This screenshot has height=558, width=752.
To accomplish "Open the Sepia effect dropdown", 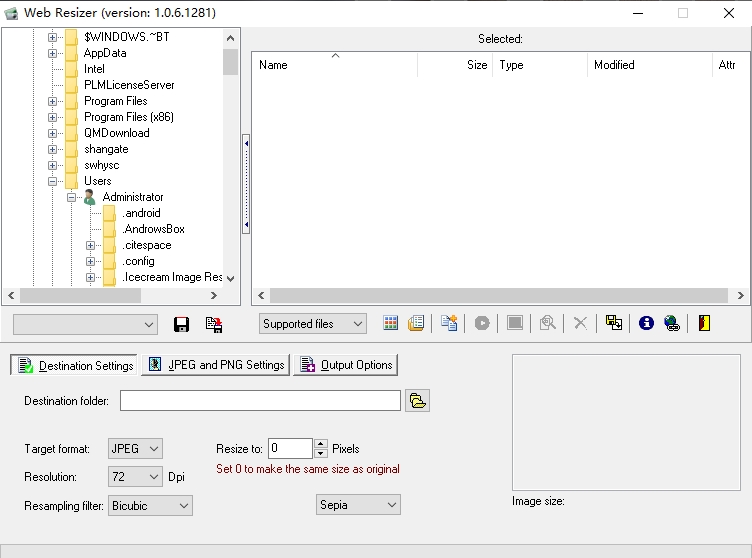I will point(358,505).
